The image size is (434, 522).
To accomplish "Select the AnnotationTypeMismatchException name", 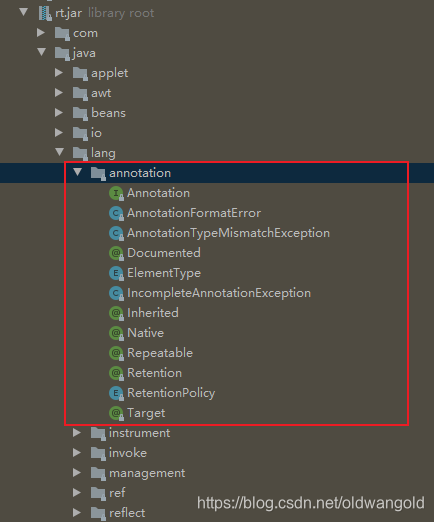I will (x=228, y=233).
